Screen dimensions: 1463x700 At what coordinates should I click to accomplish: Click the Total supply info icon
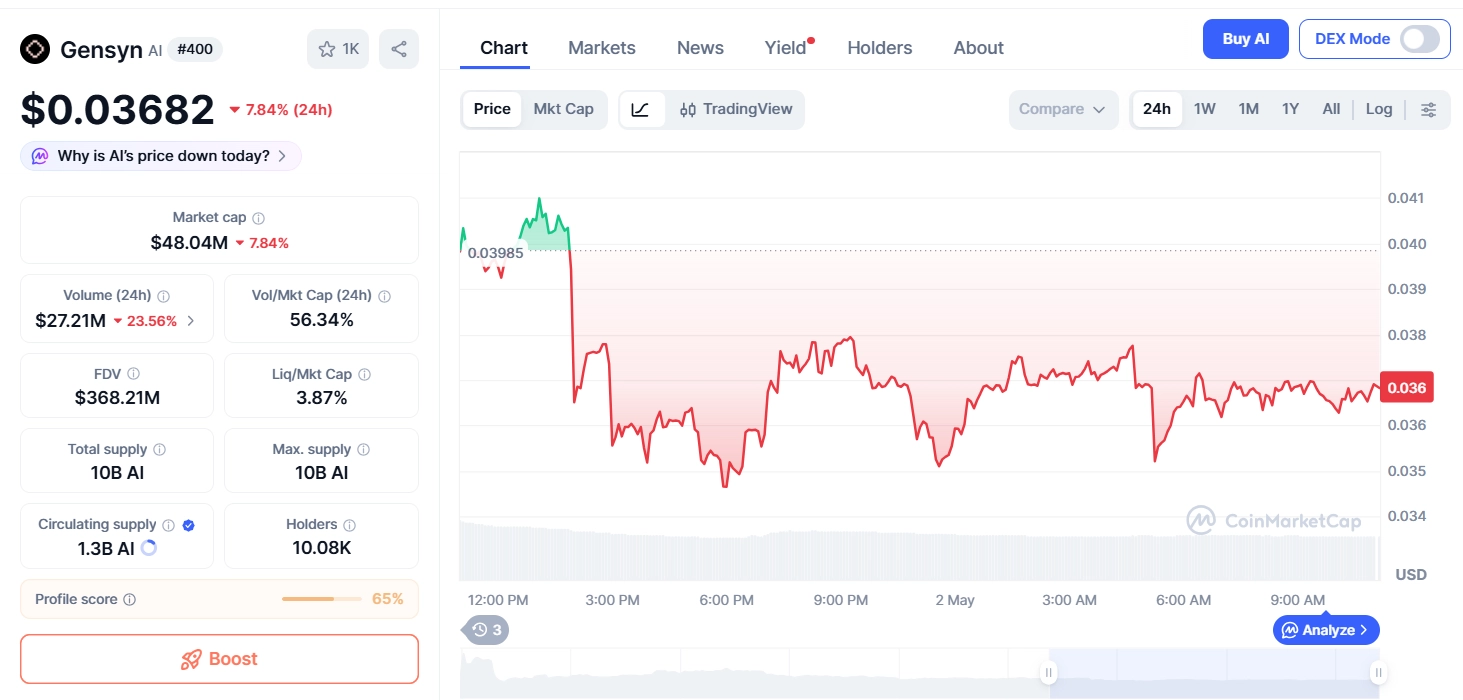tap(159, 450)
